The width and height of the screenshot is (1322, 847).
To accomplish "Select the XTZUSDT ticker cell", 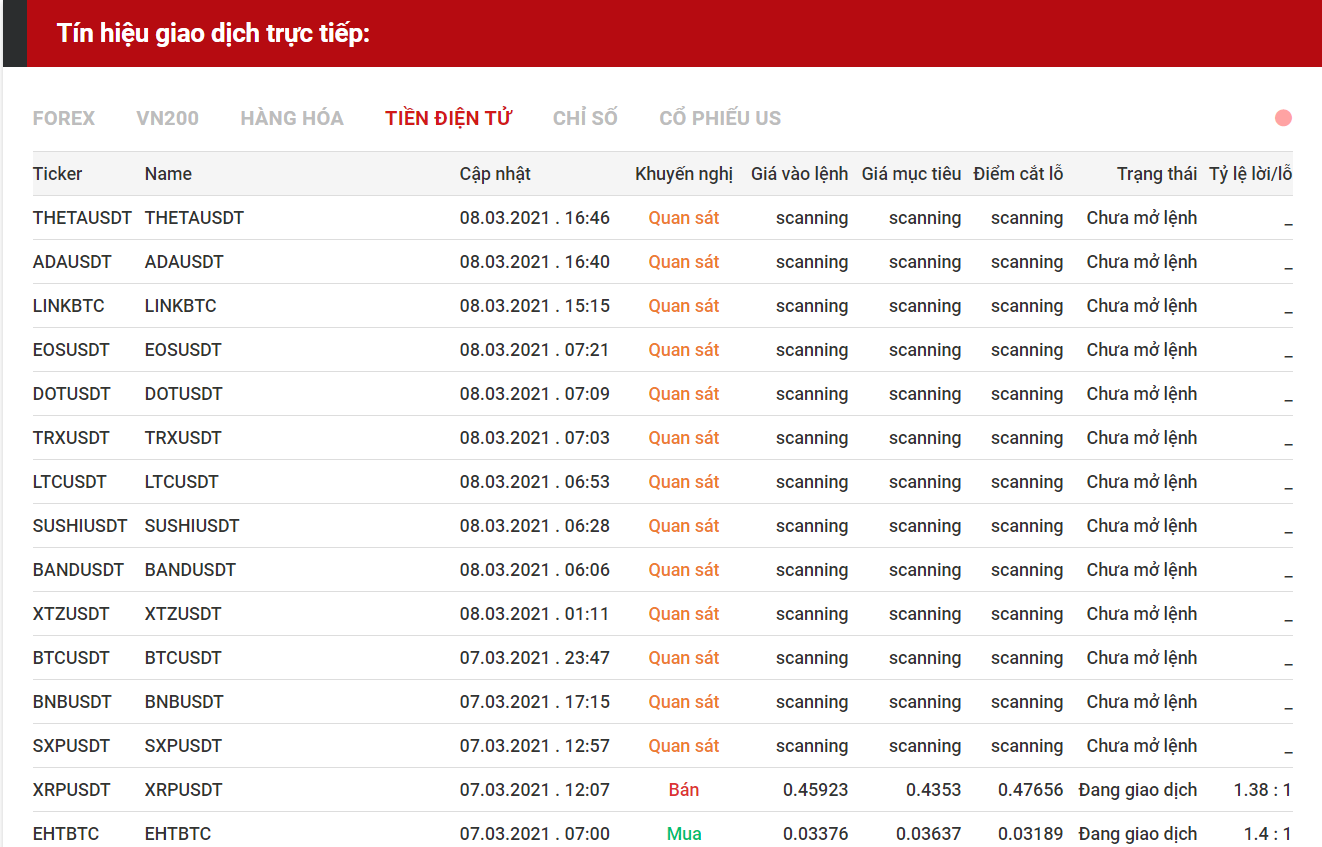I will point(71,614).
